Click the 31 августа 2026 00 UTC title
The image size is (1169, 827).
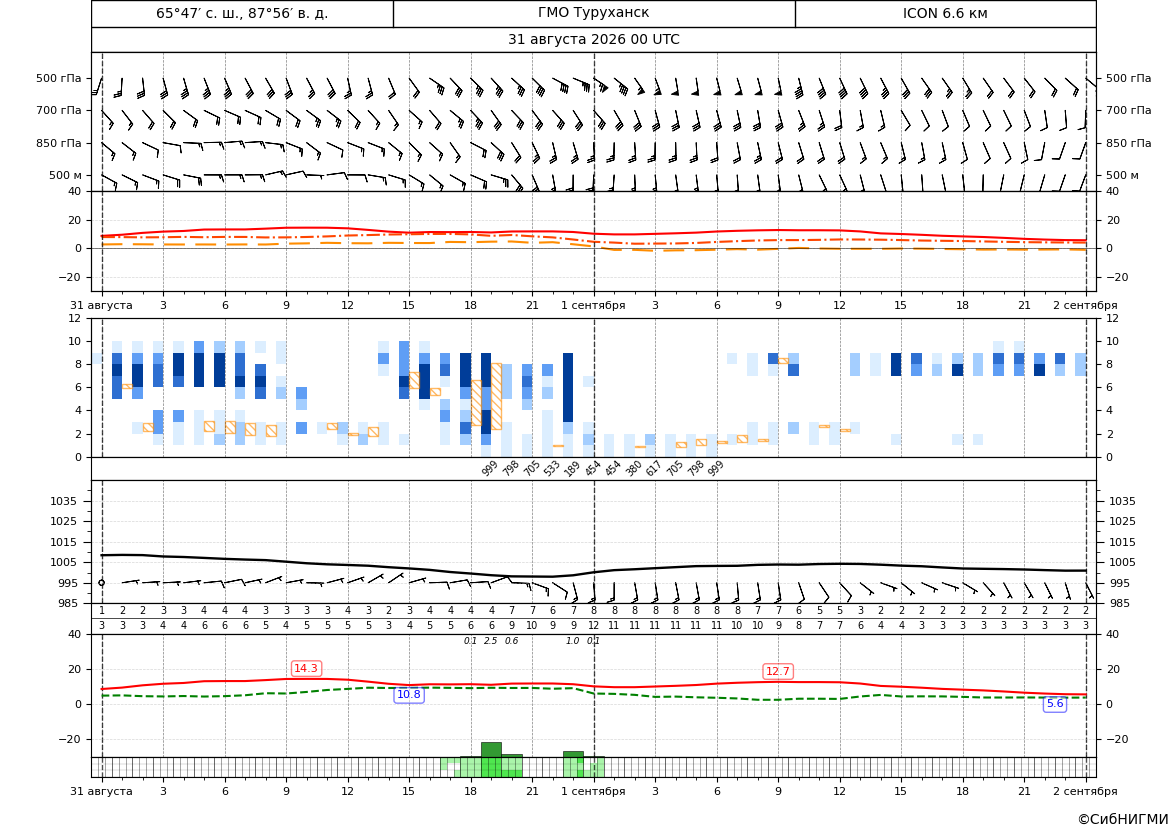coord(593,40)
